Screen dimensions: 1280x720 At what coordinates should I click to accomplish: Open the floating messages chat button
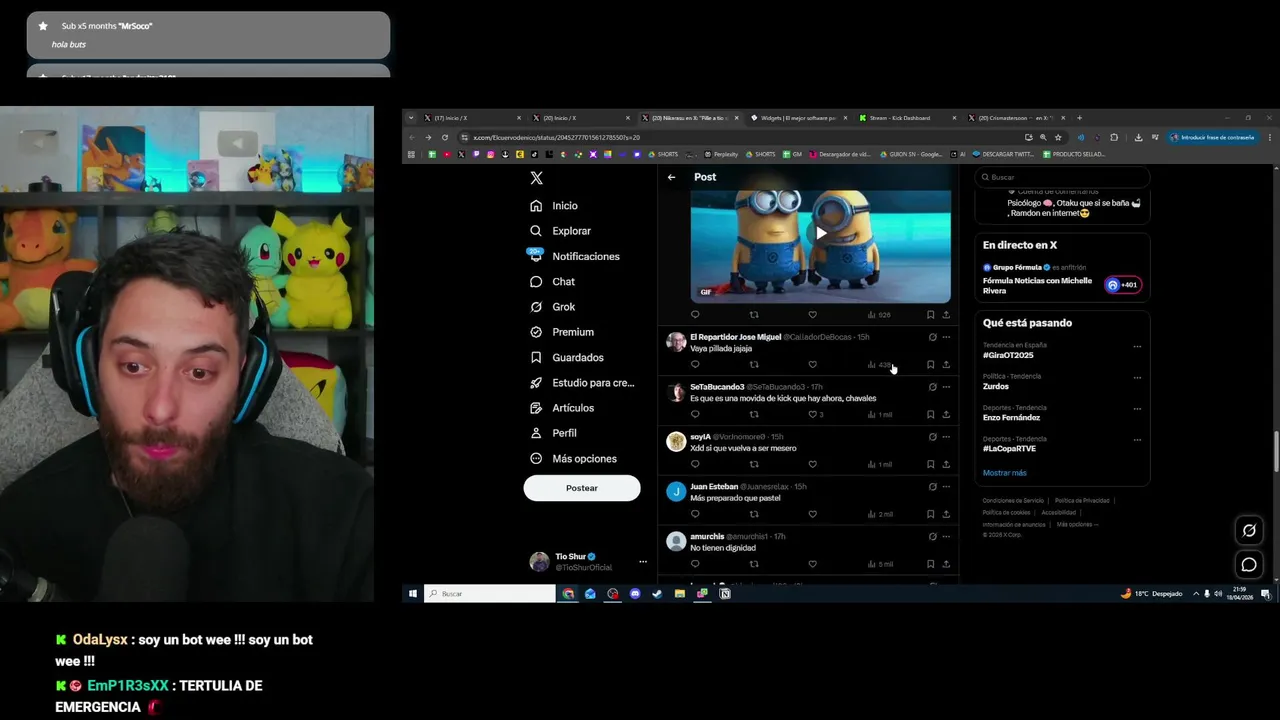click(x=1249, y=565)
